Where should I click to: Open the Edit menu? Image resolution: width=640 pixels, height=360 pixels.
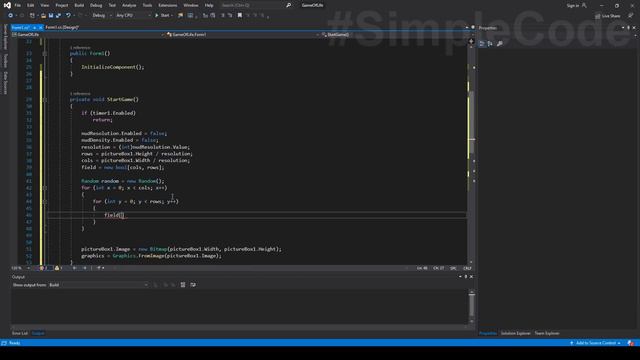(31, 5)
